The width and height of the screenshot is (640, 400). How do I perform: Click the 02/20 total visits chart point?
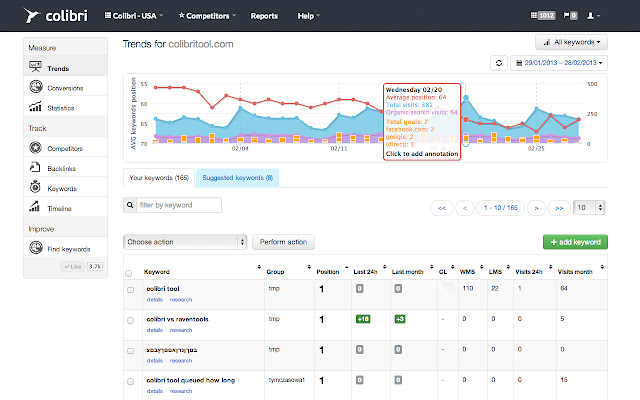[466, 98]
